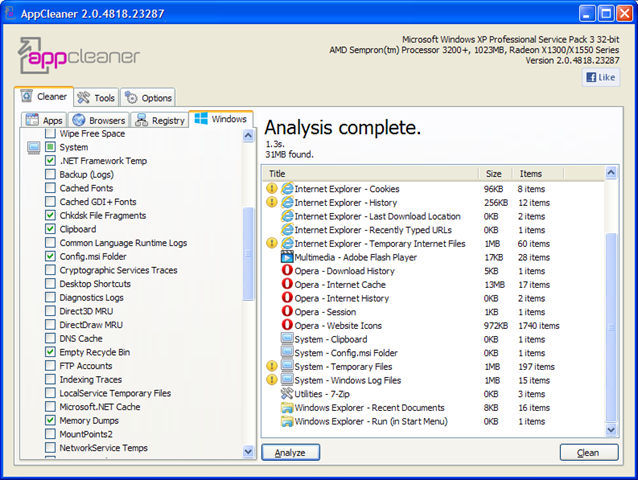The width and height of the screenshot is (638, 480).
Task: Click the left list scrollbar thumb
Action: coord(248,254)
